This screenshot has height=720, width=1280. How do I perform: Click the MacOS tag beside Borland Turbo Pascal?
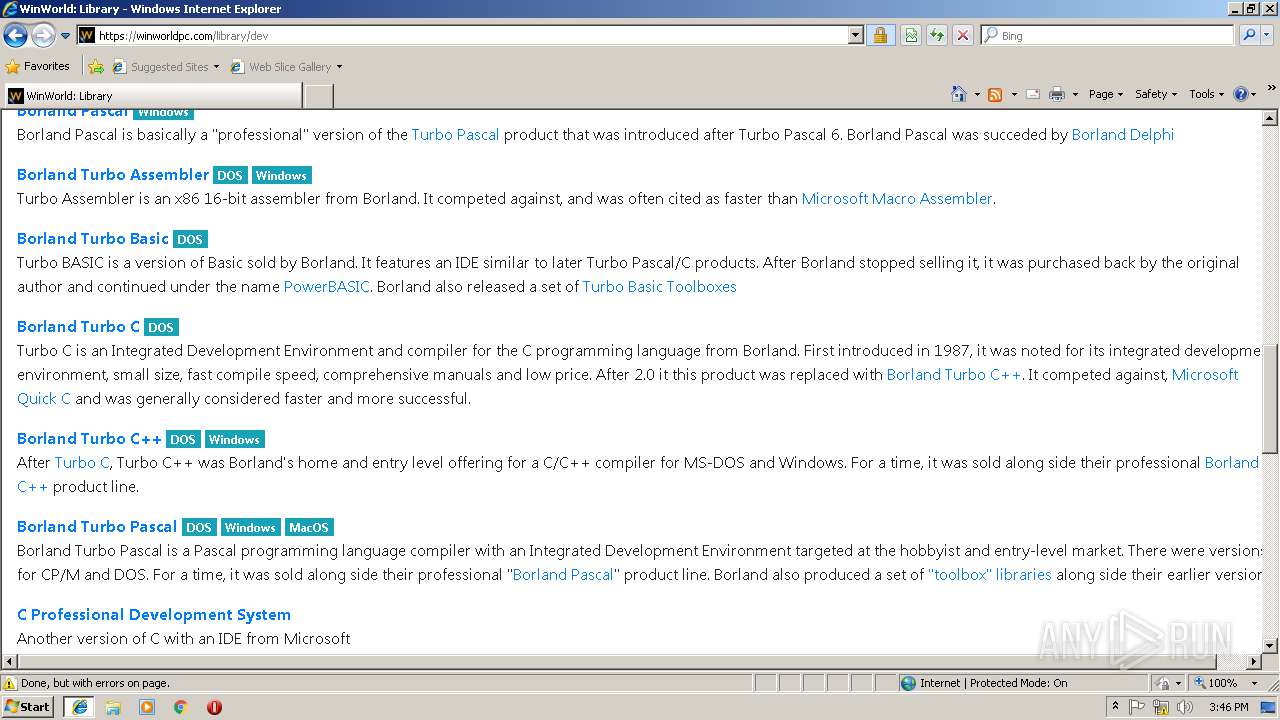(x=309, y=527)
